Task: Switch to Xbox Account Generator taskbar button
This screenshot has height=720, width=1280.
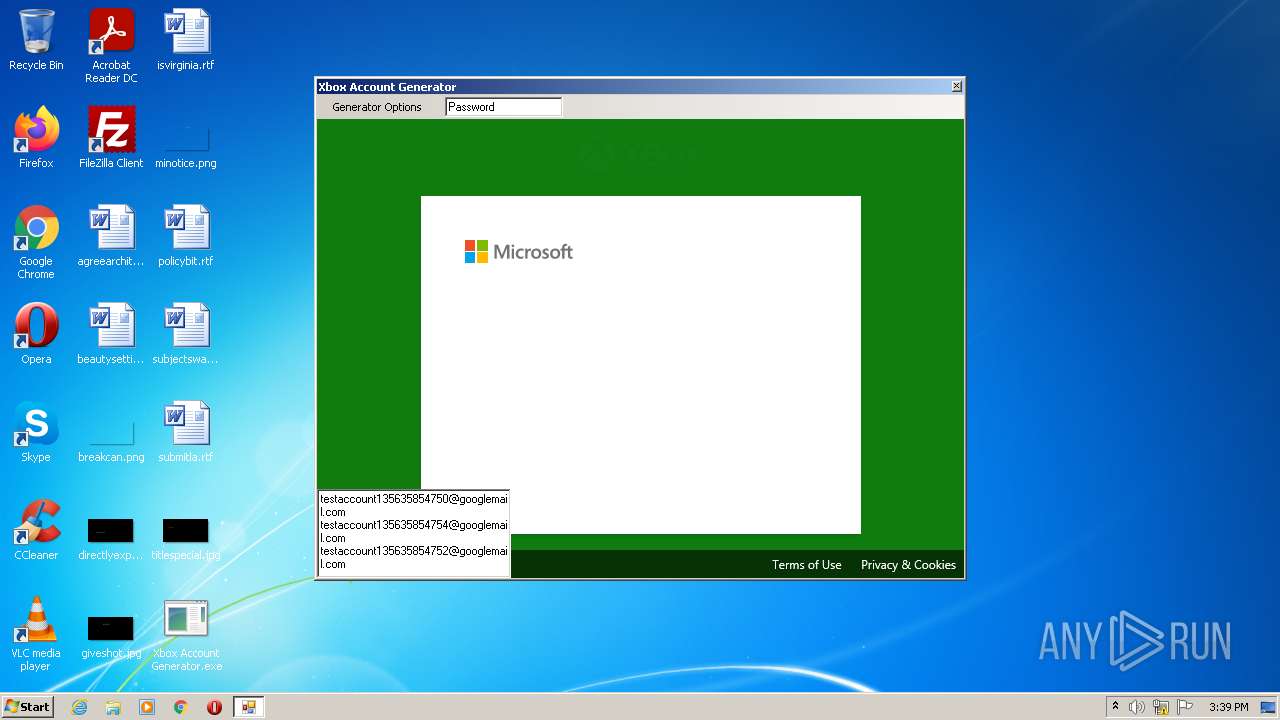Action: pyautogui.click(x=248, y=707)
